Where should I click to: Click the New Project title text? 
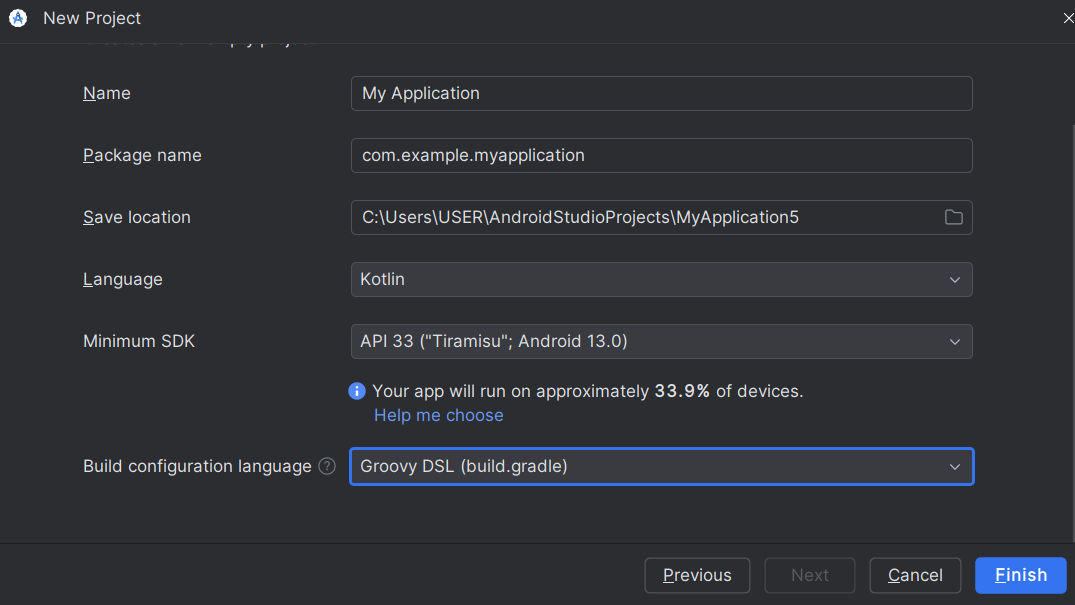point(92,19)
